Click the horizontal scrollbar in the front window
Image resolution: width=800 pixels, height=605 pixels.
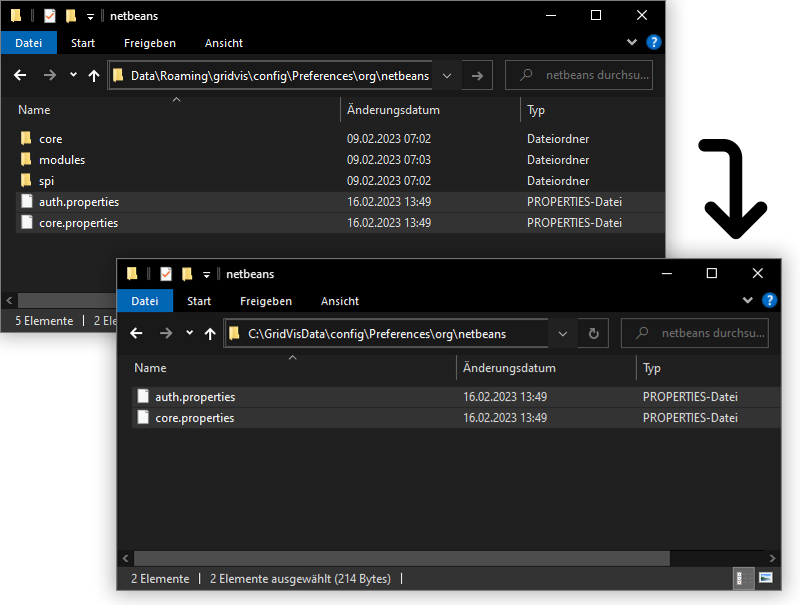tap(400, 557)
